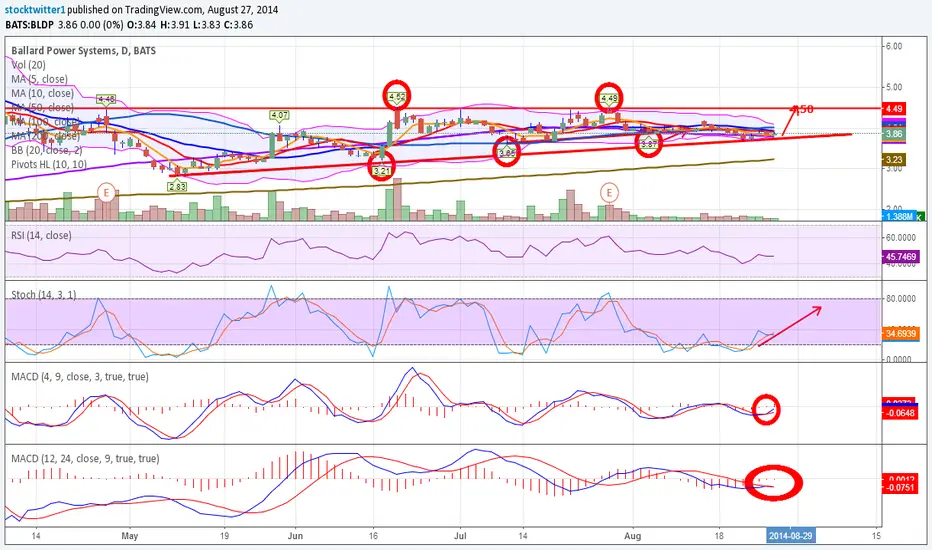Click the Jul label on time axis
Viewport: 932px width, 550px height.
point(460,536)
